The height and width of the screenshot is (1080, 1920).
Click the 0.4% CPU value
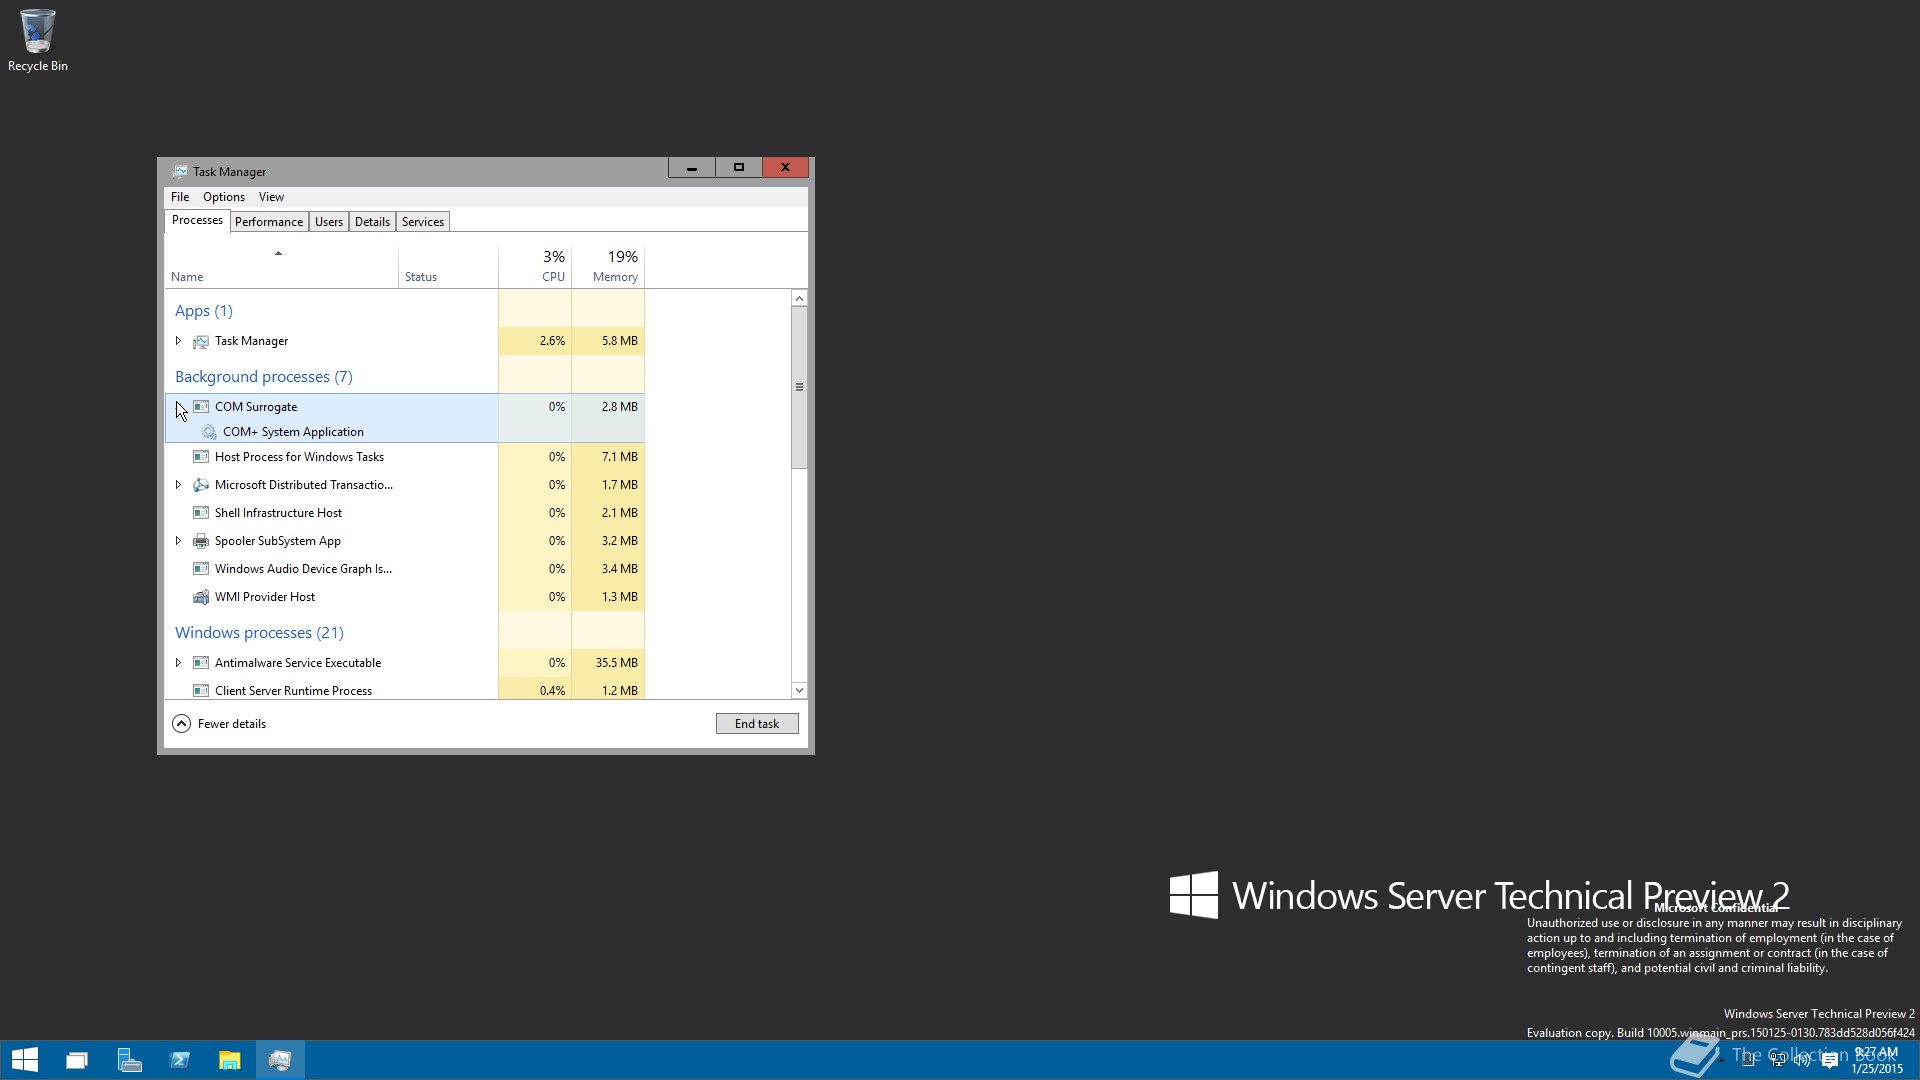click(x=552, y=691)
